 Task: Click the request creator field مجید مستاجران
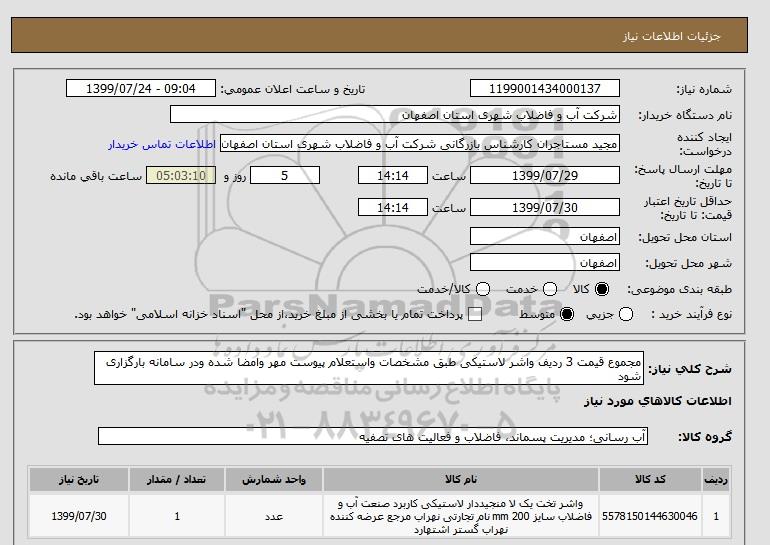pos(420,144)
